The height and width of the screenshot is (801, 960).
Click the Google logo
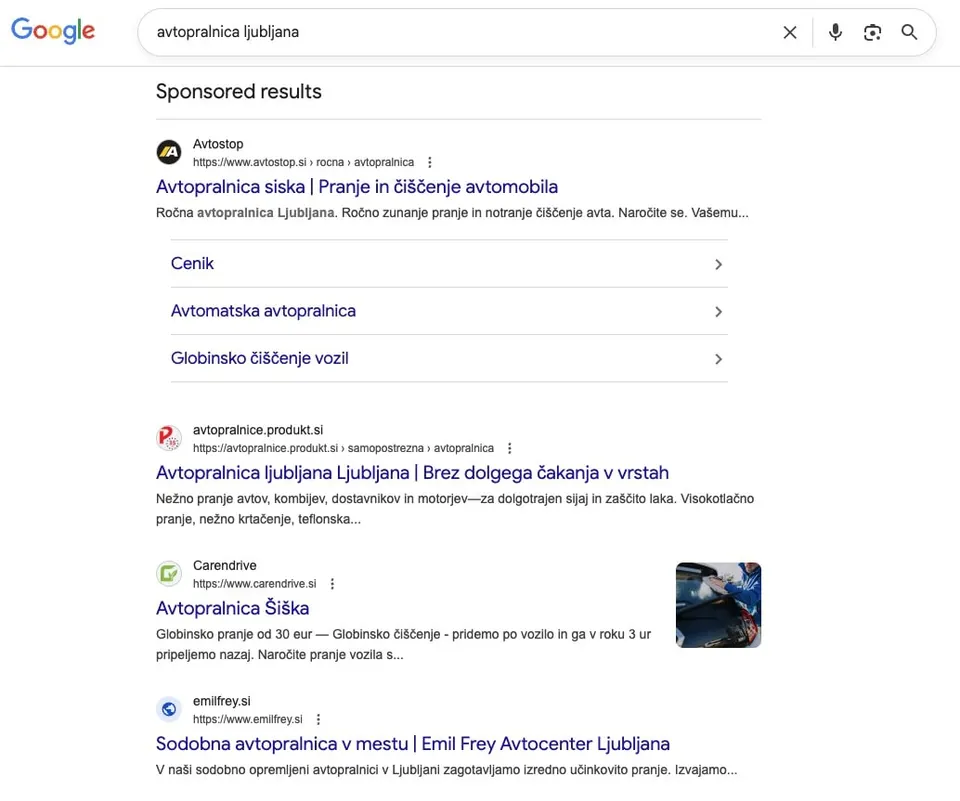pos(53,30)
